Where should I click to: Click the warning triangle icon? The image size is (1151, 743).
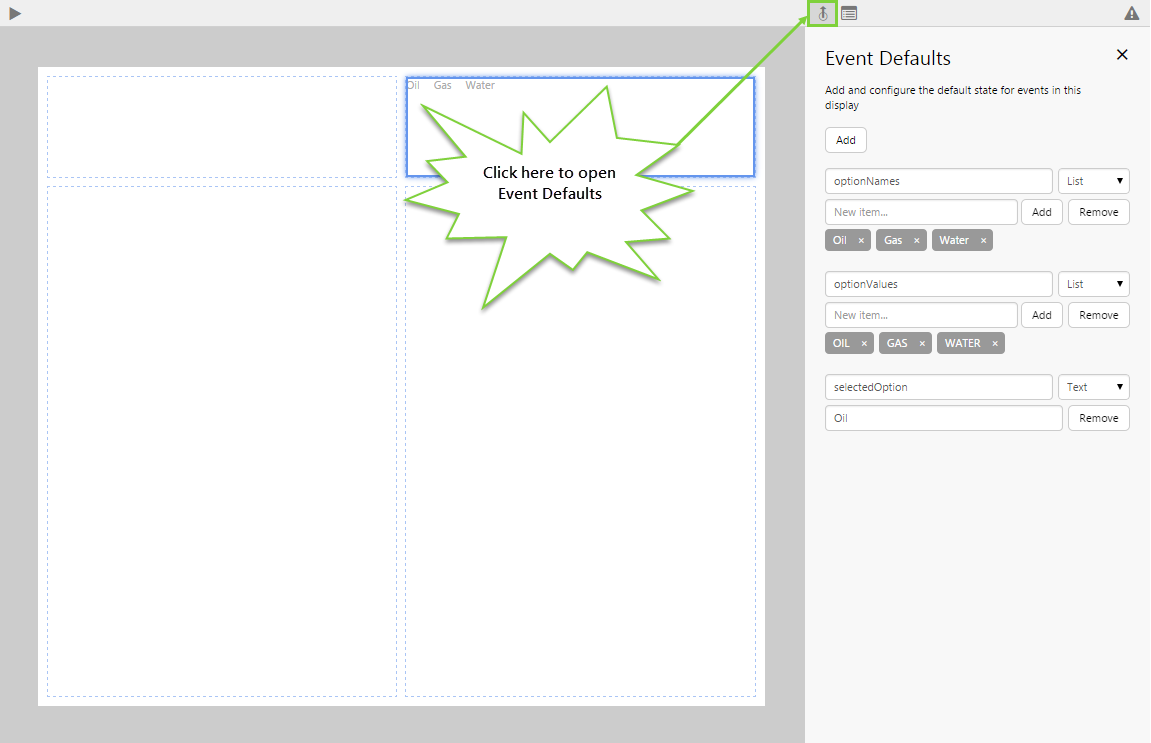1131,13
